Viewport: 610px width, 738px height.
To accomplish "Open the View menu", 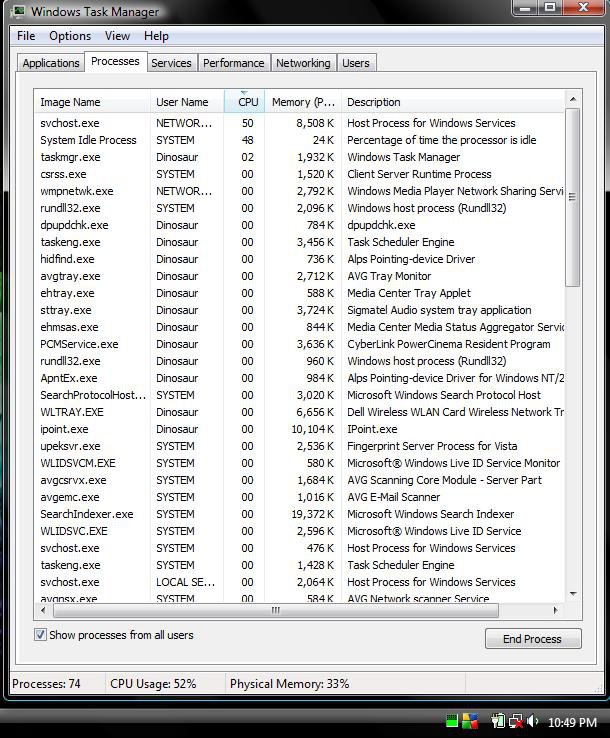I will (x=117, y=36).
